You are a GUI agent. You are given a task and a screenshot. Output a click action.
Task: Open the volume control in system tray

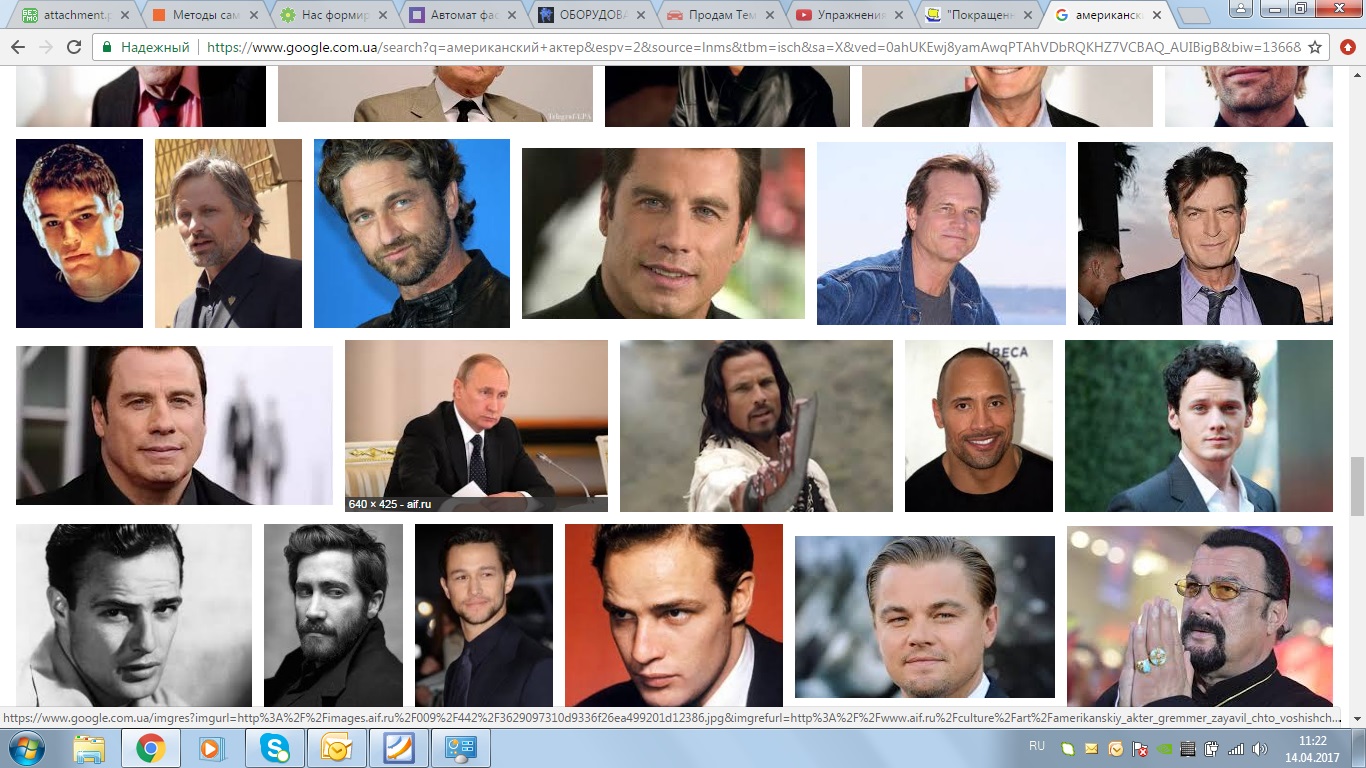click(1259, 749)
